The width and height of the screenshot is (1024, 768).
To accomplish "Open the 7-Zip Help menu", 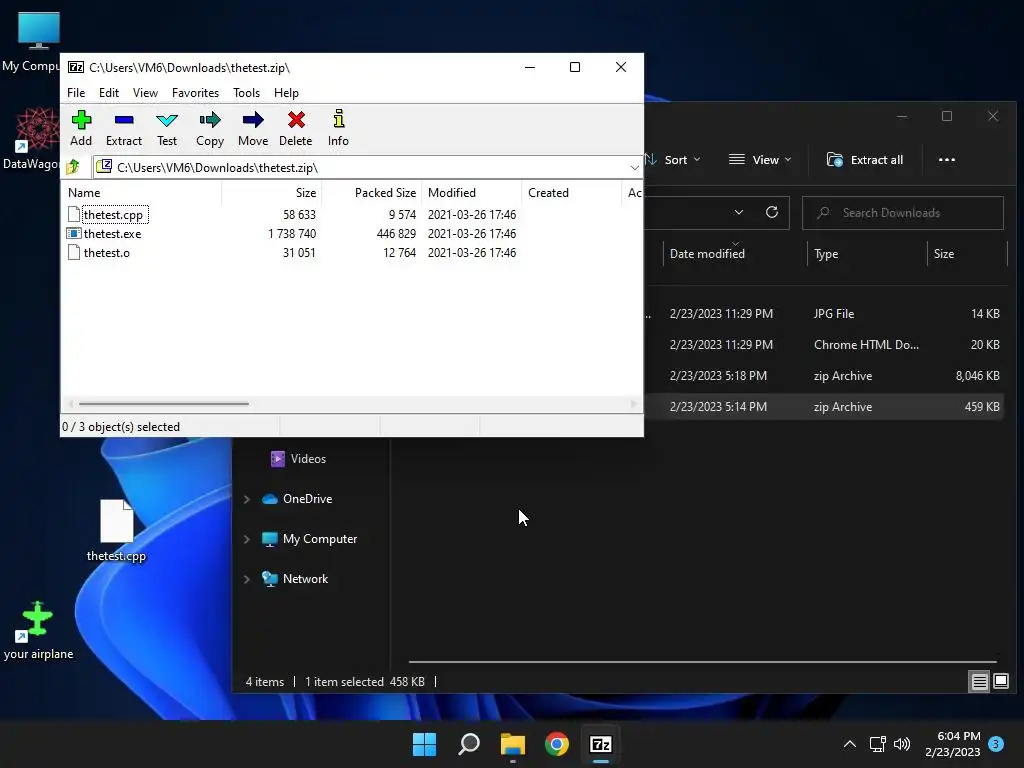I will point(286,93).
